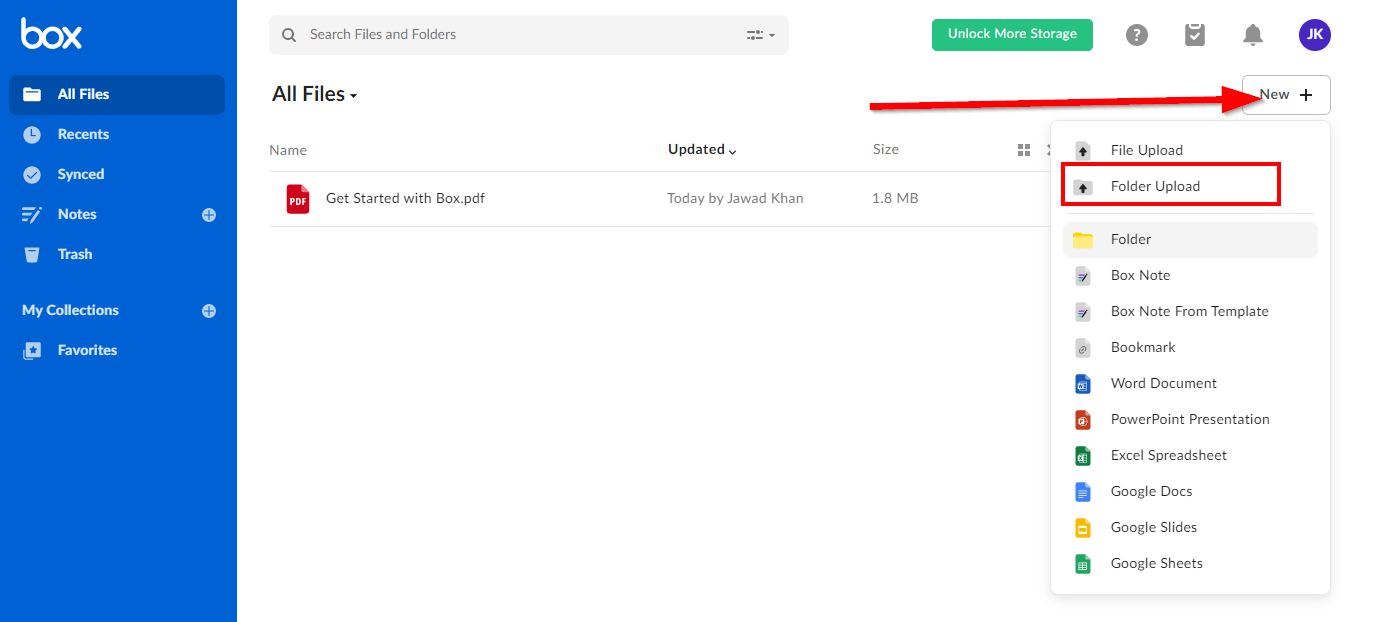1379x622 pixels.
Task: Open Recents in sidebar
Action: click(117, 135)
